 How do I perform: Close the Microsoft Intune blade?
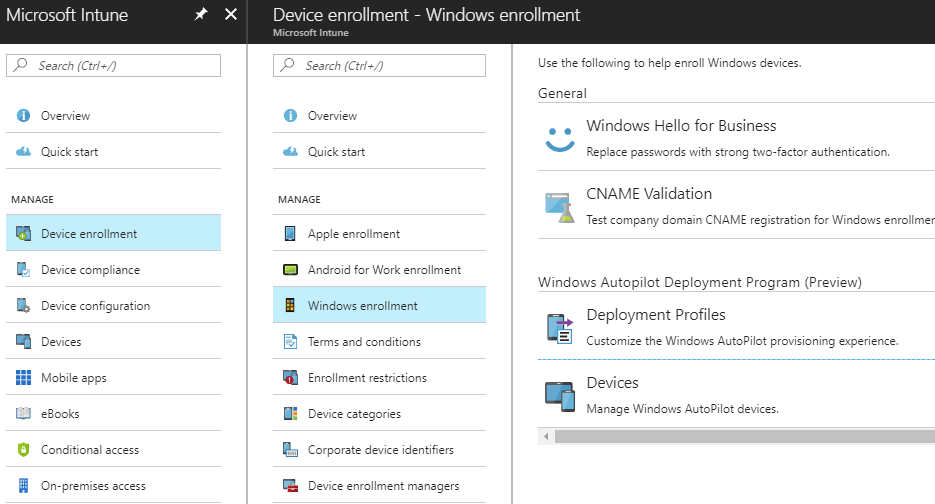[231, 15]
